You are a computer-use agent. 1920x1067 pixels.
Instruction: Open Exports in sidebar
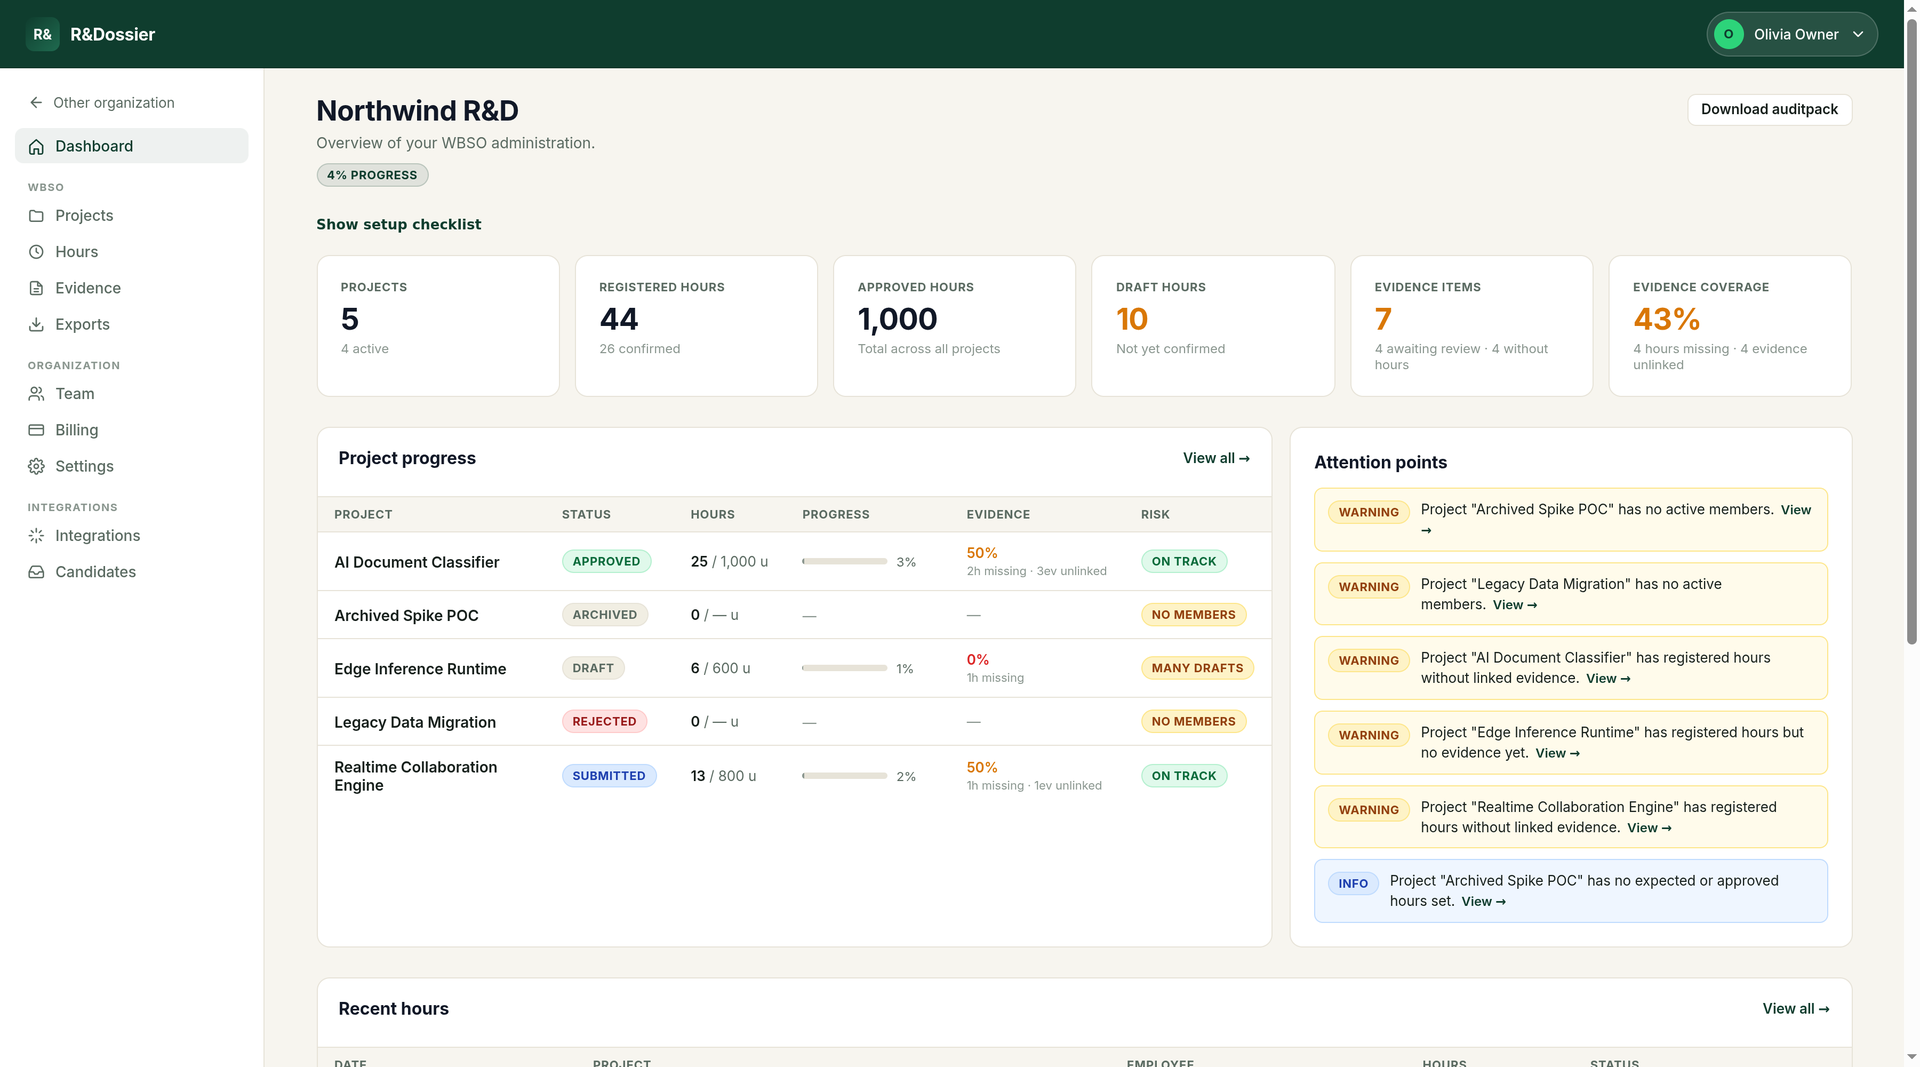[132, 325]
